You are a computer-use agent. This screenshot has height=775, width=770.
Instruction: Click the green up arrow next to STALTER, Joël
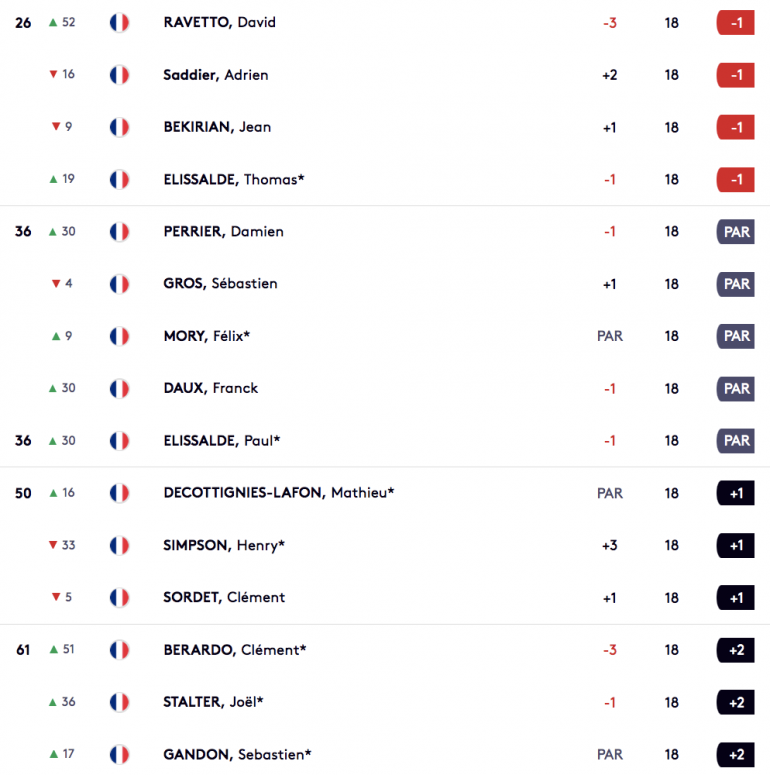point(53,702)
